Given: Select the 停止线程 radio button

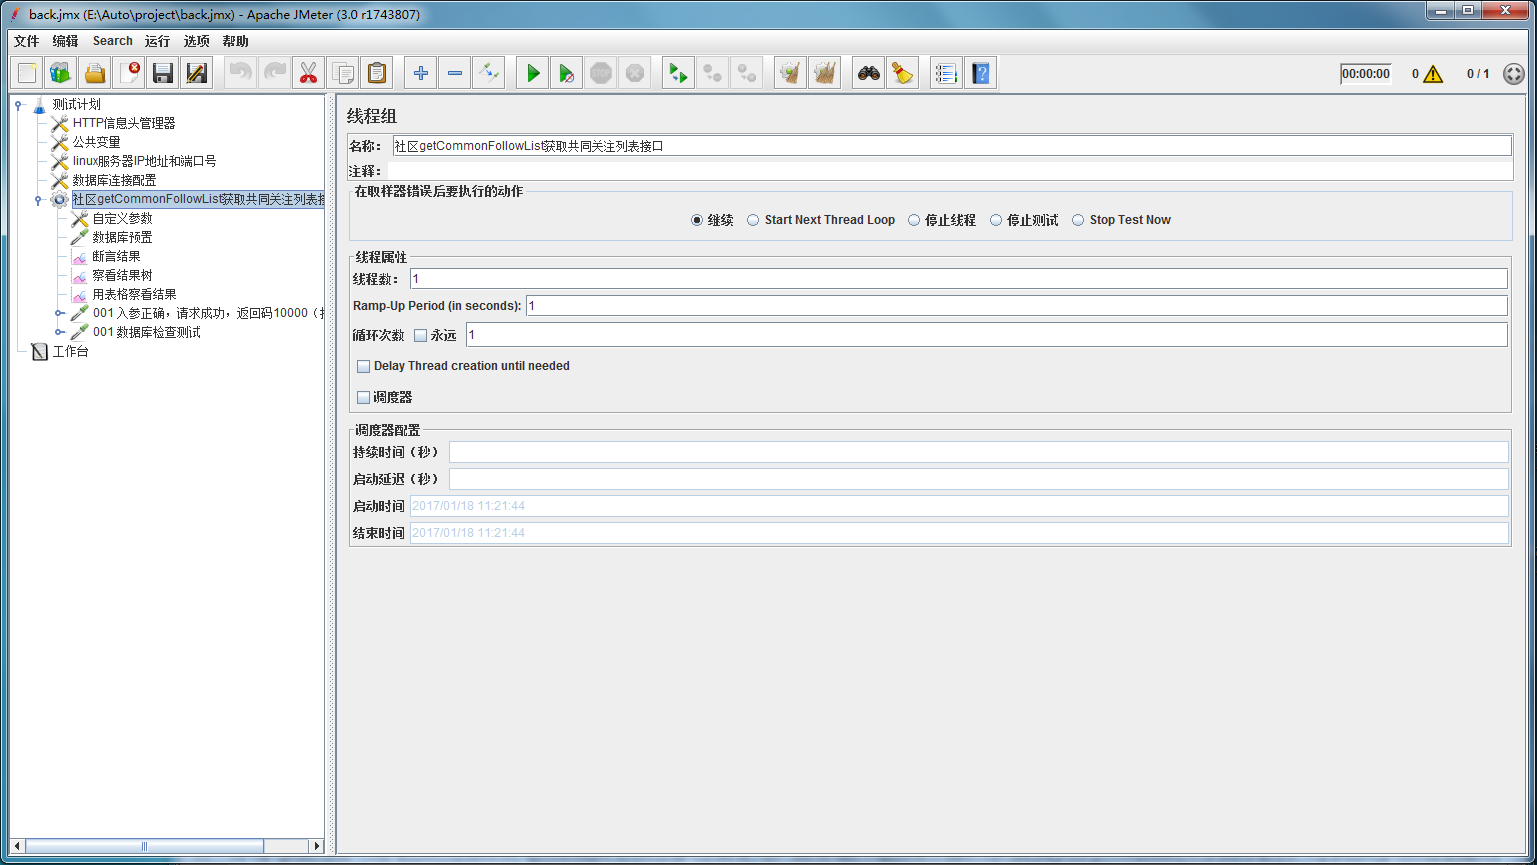Looking at the screenshot, I should point(914,220).
